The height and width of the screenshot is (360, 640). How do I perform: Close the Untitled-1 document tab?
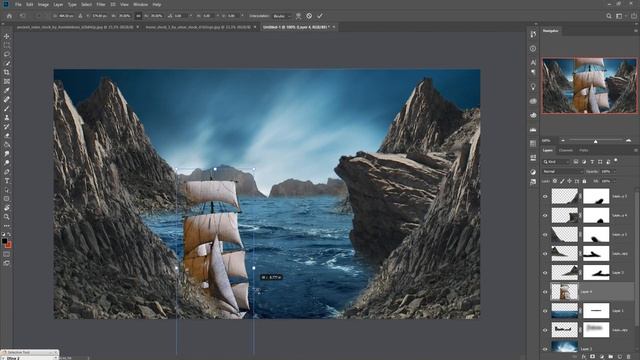coord(333,27)
